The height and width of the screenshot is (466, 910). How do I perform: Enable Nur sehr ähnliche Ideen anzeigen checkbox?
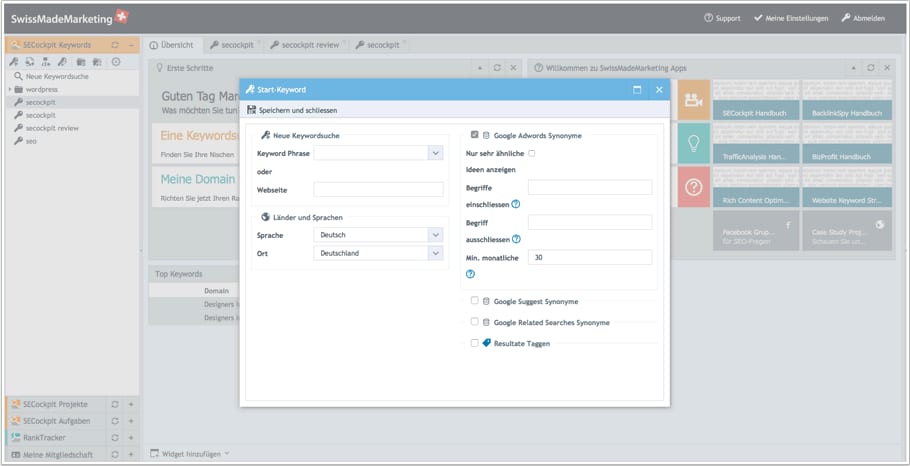pyautogui.click(x=532, y=153)
